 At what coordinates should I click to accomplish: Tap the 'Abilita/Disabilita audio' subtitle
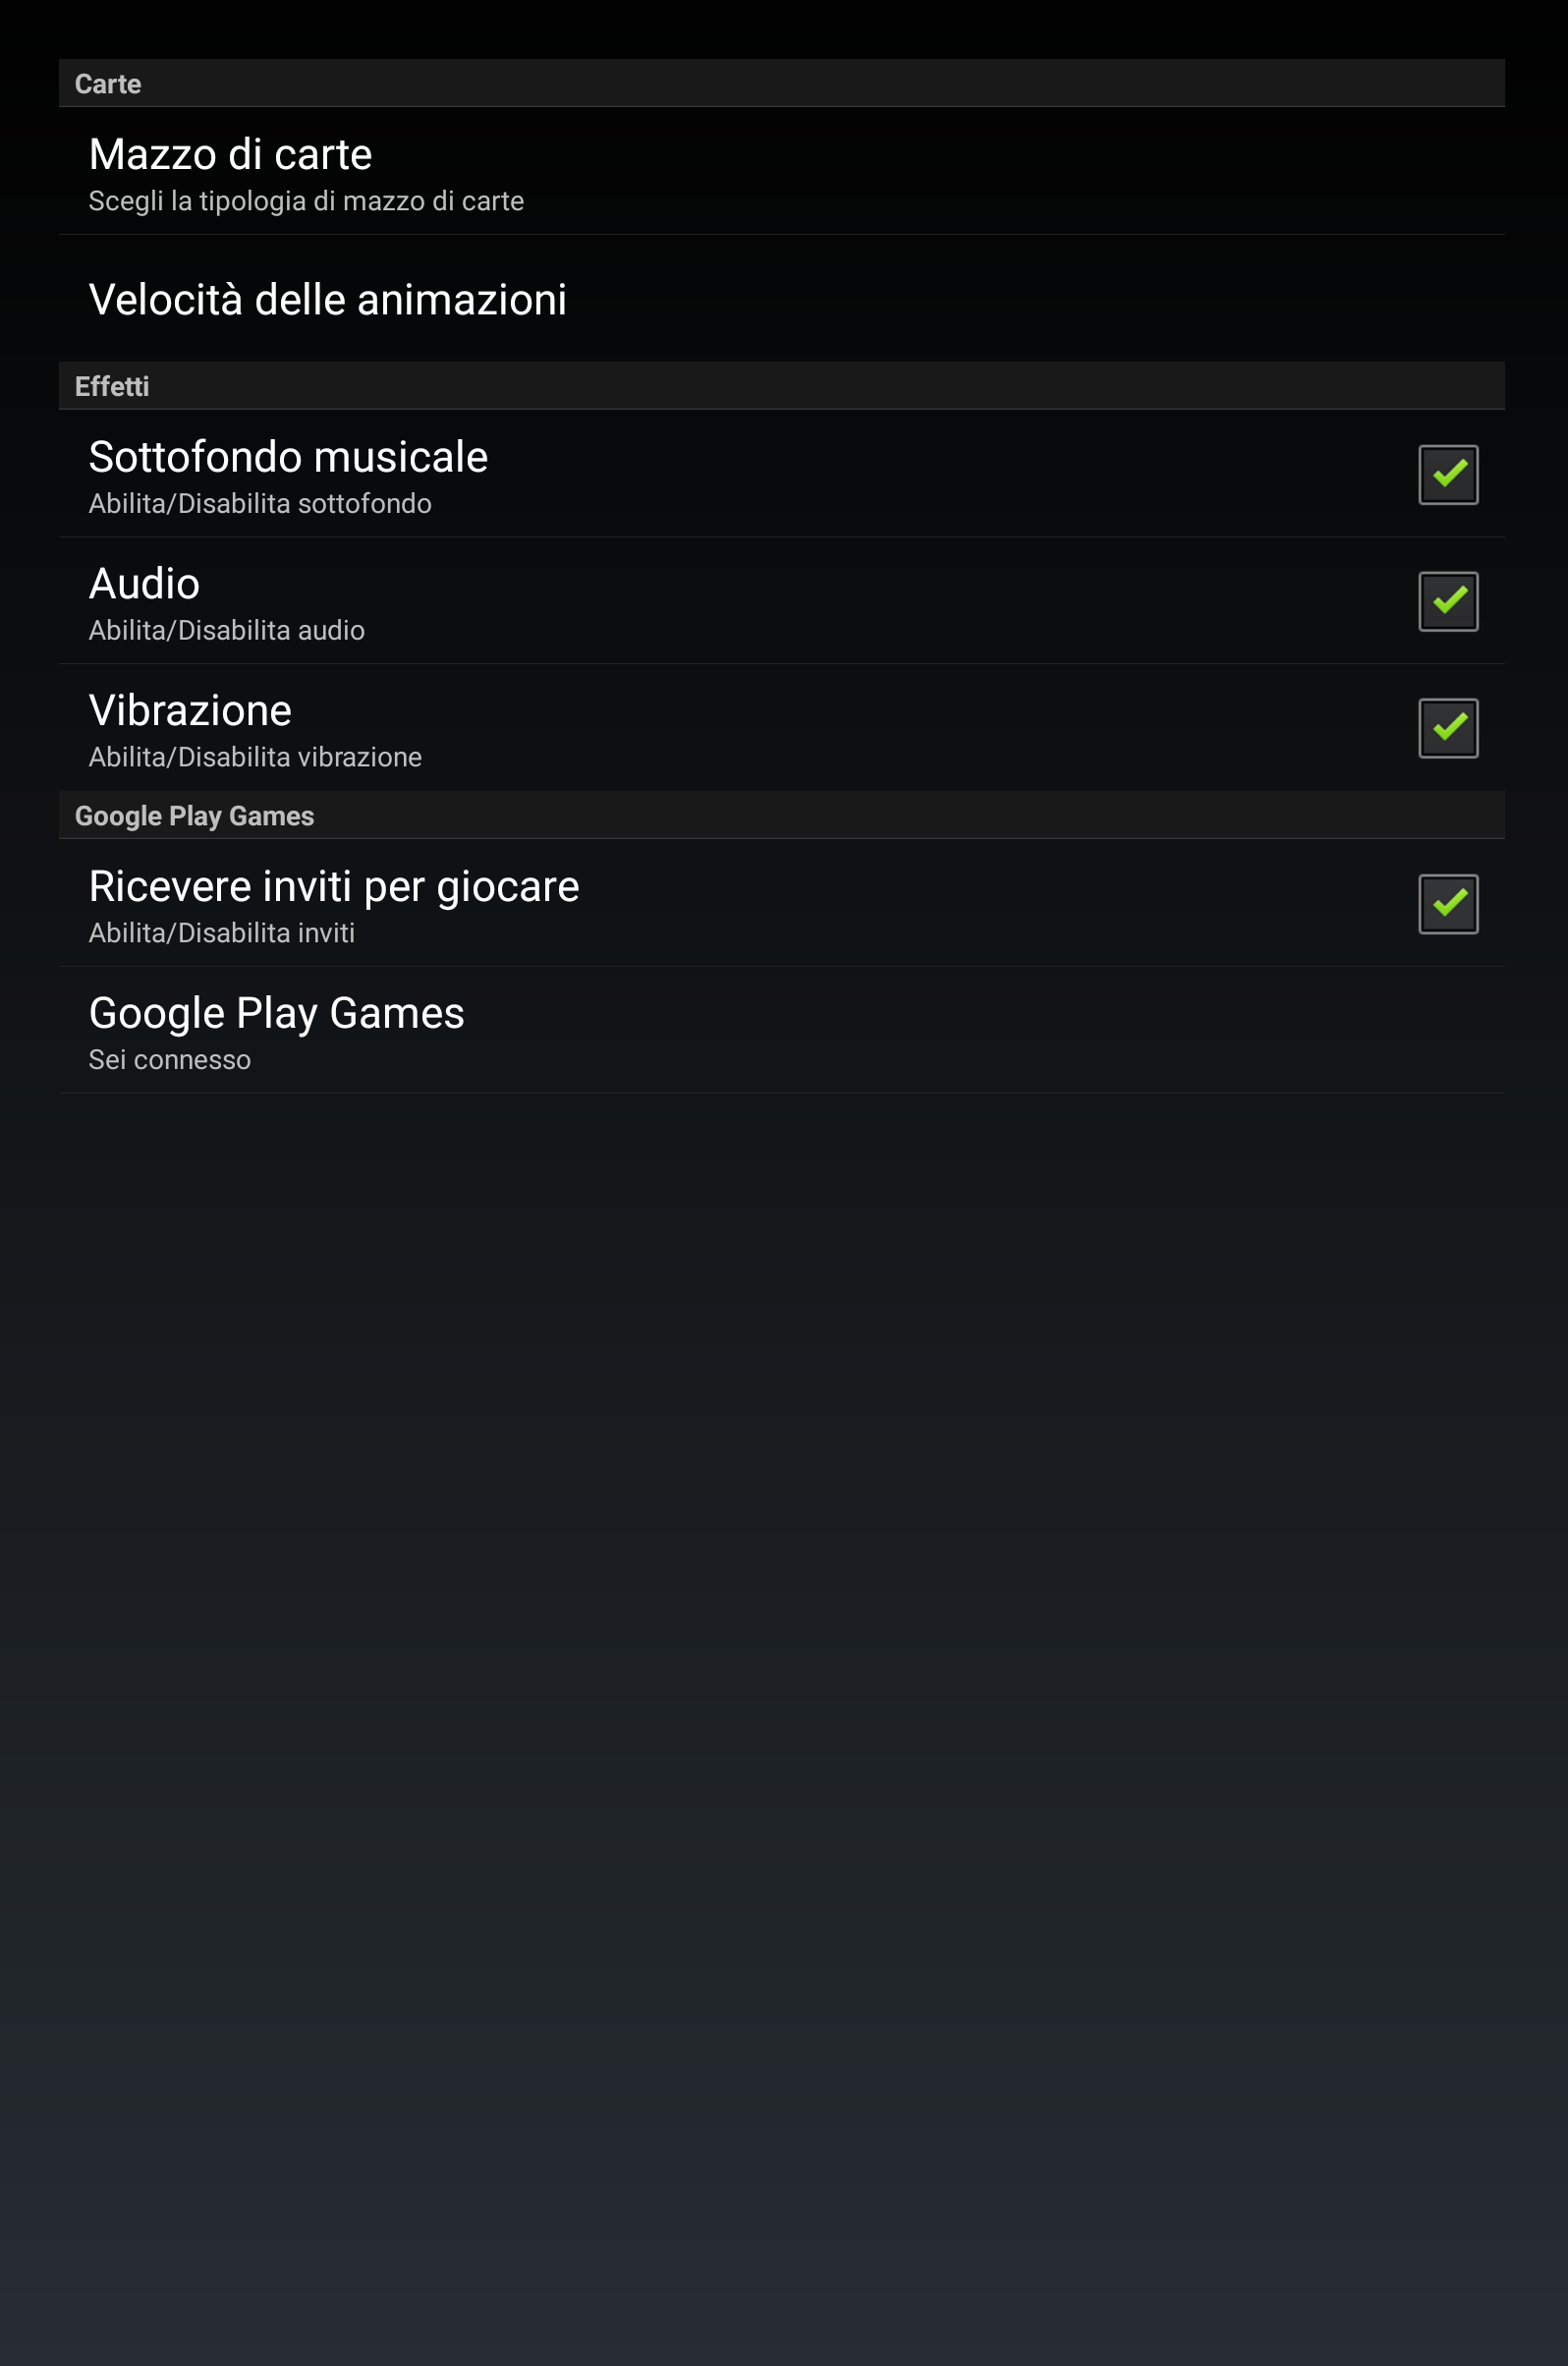[x=227, y=631]
